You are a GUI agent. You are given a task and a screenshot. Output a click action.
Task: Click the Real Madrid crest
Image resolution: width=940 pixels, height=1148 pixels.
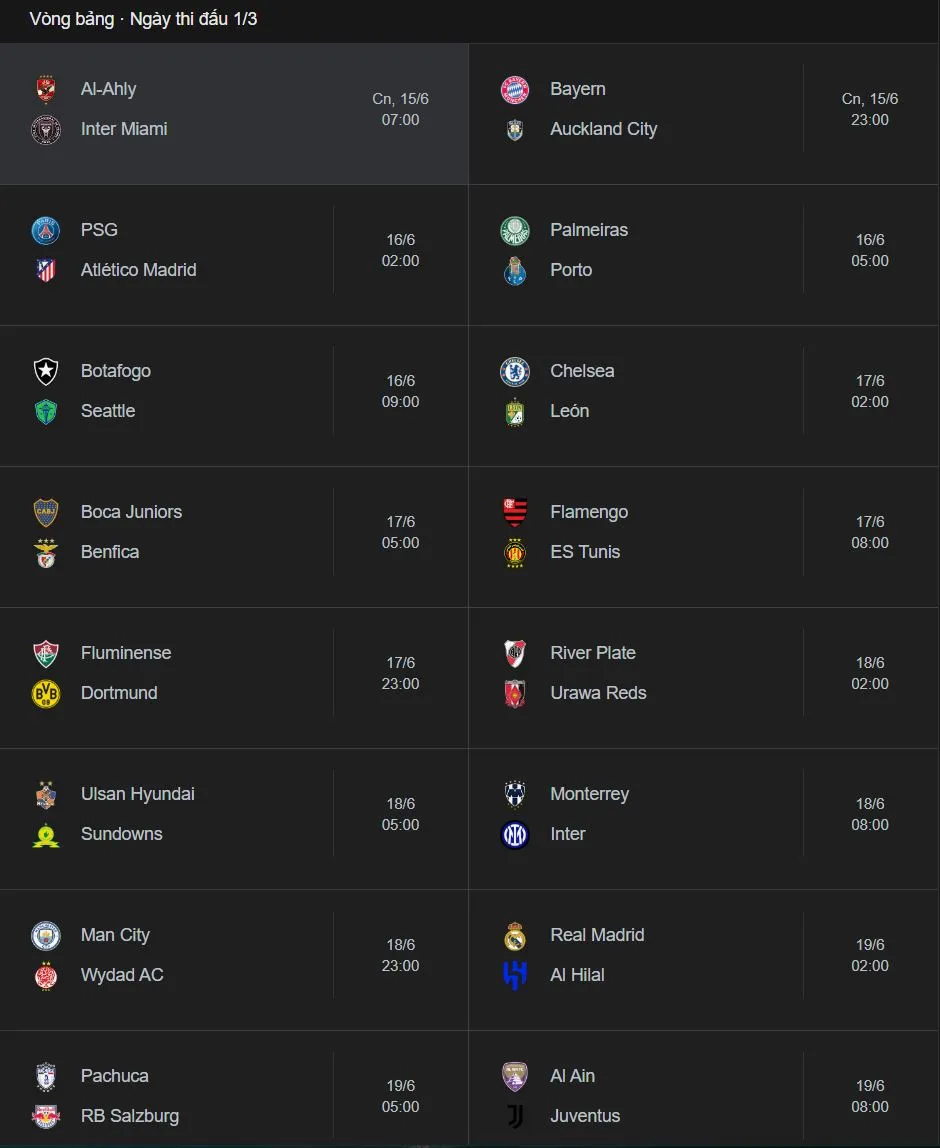515,935
